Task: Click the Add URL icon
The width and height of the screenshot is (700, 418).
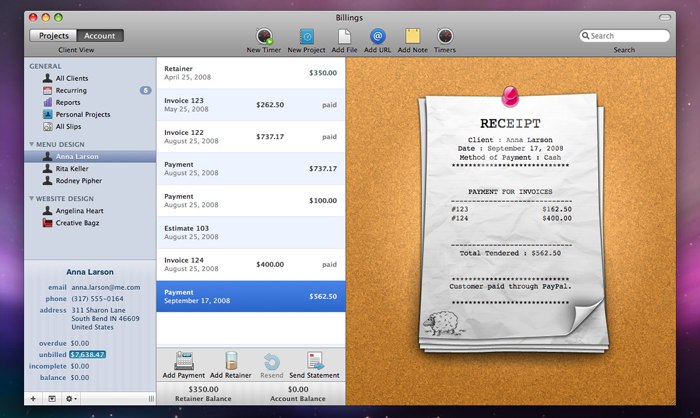Action: (x=378, y=36)
